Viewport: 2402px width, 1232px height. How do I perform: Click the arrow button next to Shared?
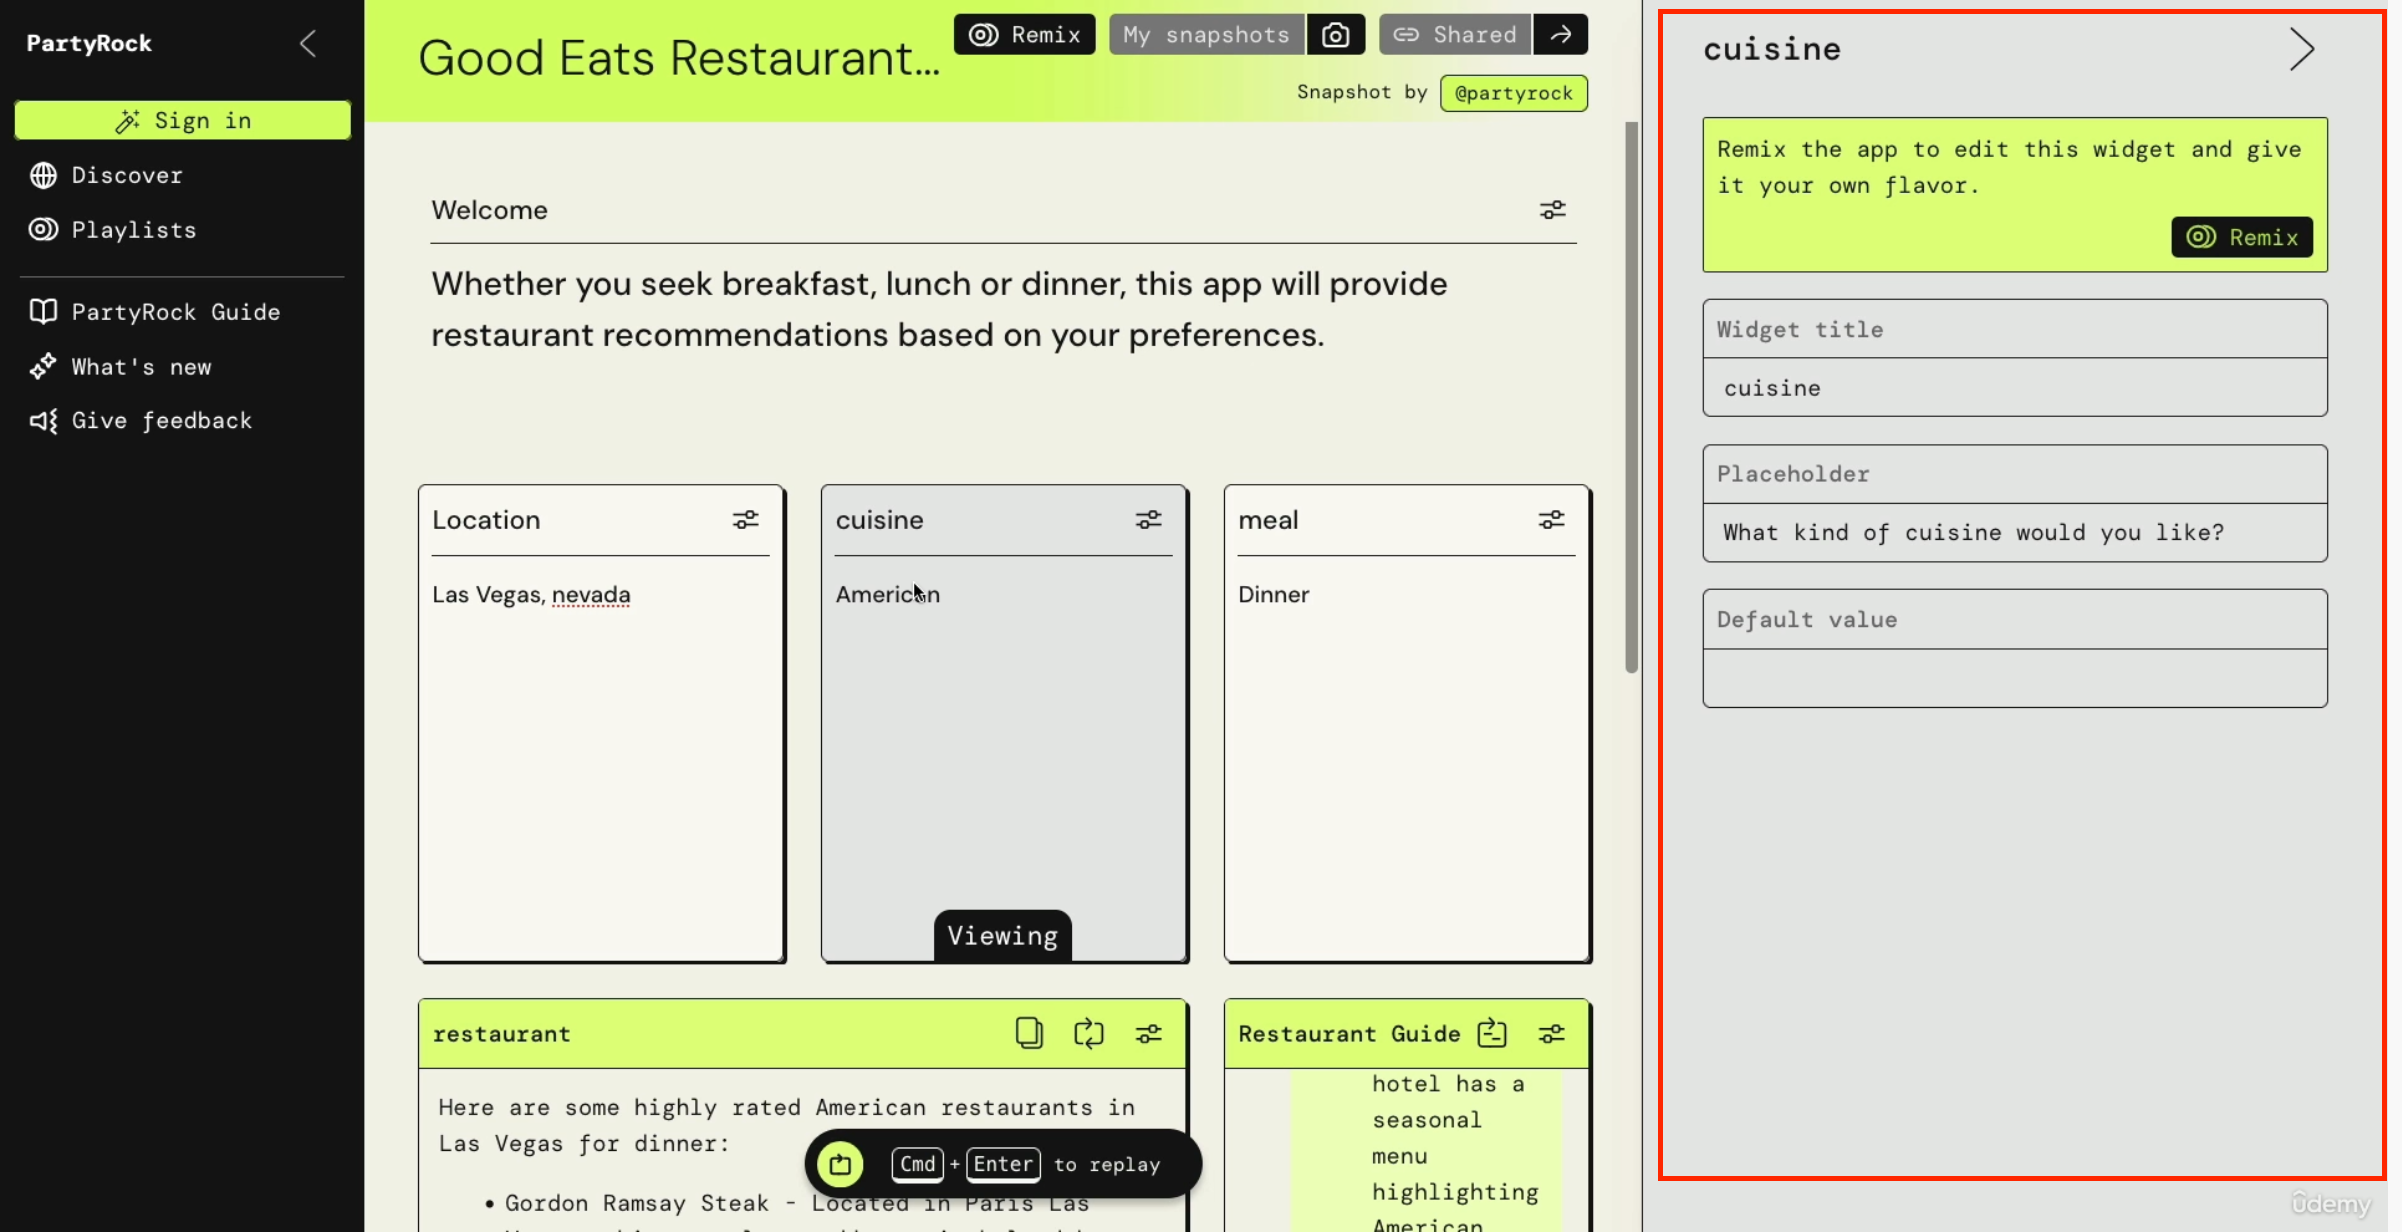click(1560, 35)
